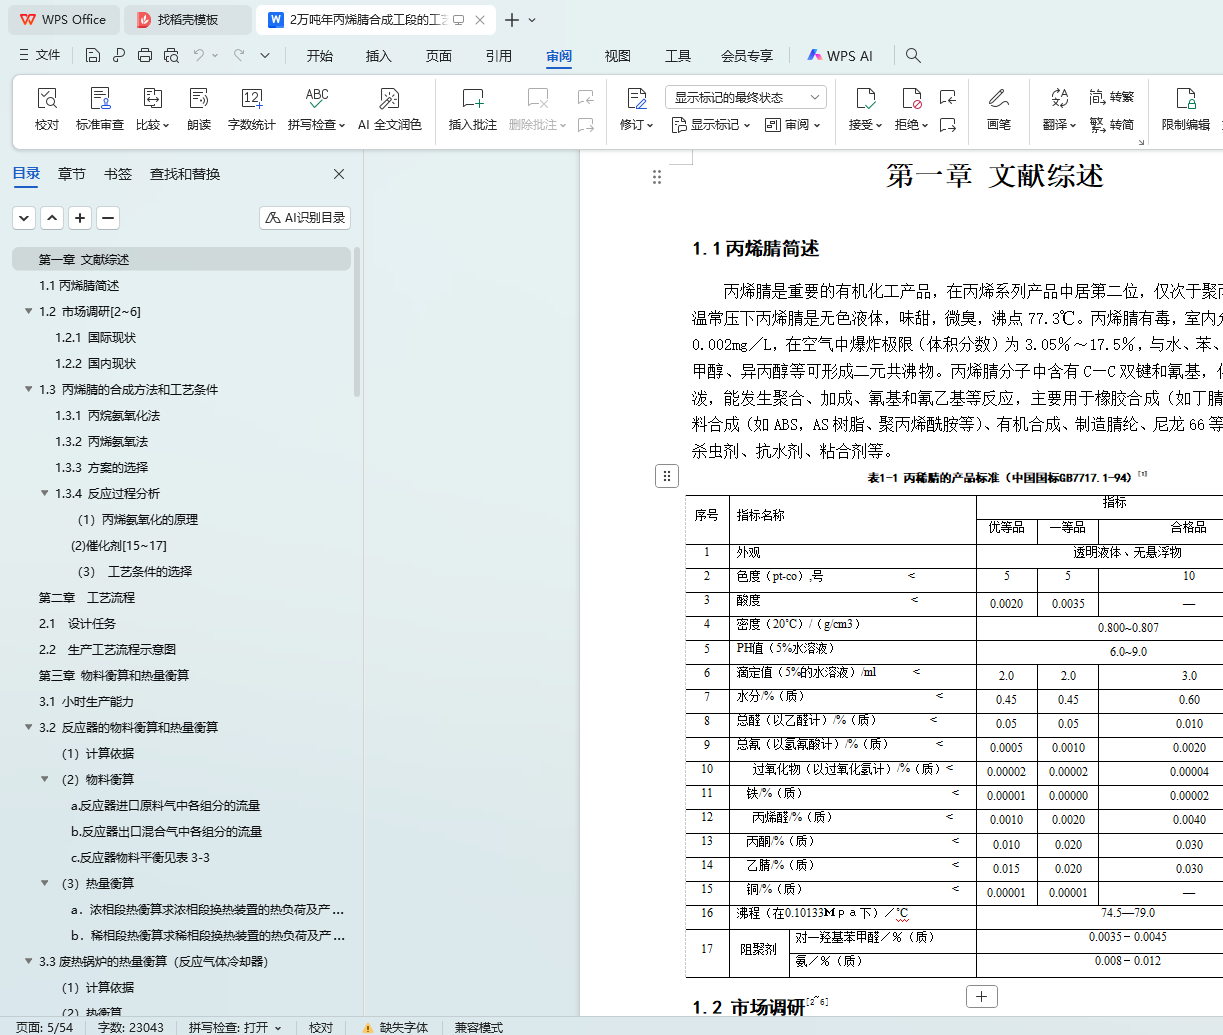
Task: Select 2.2 生产工艺流程示意图 in outline
Action: pyautogui.click(x=108, y=649)
